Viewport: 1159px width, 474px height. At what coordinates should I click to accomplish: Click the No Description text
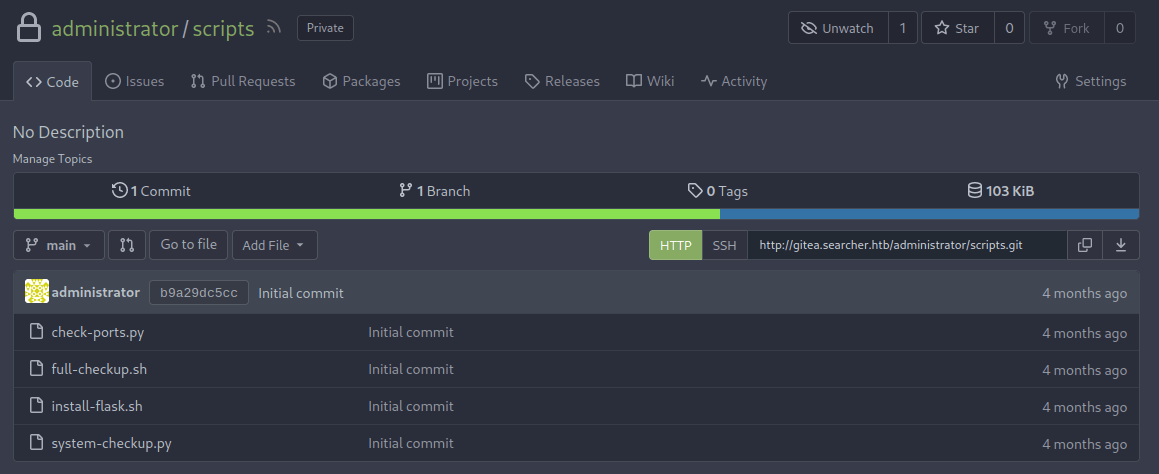(x=68, y=132)
